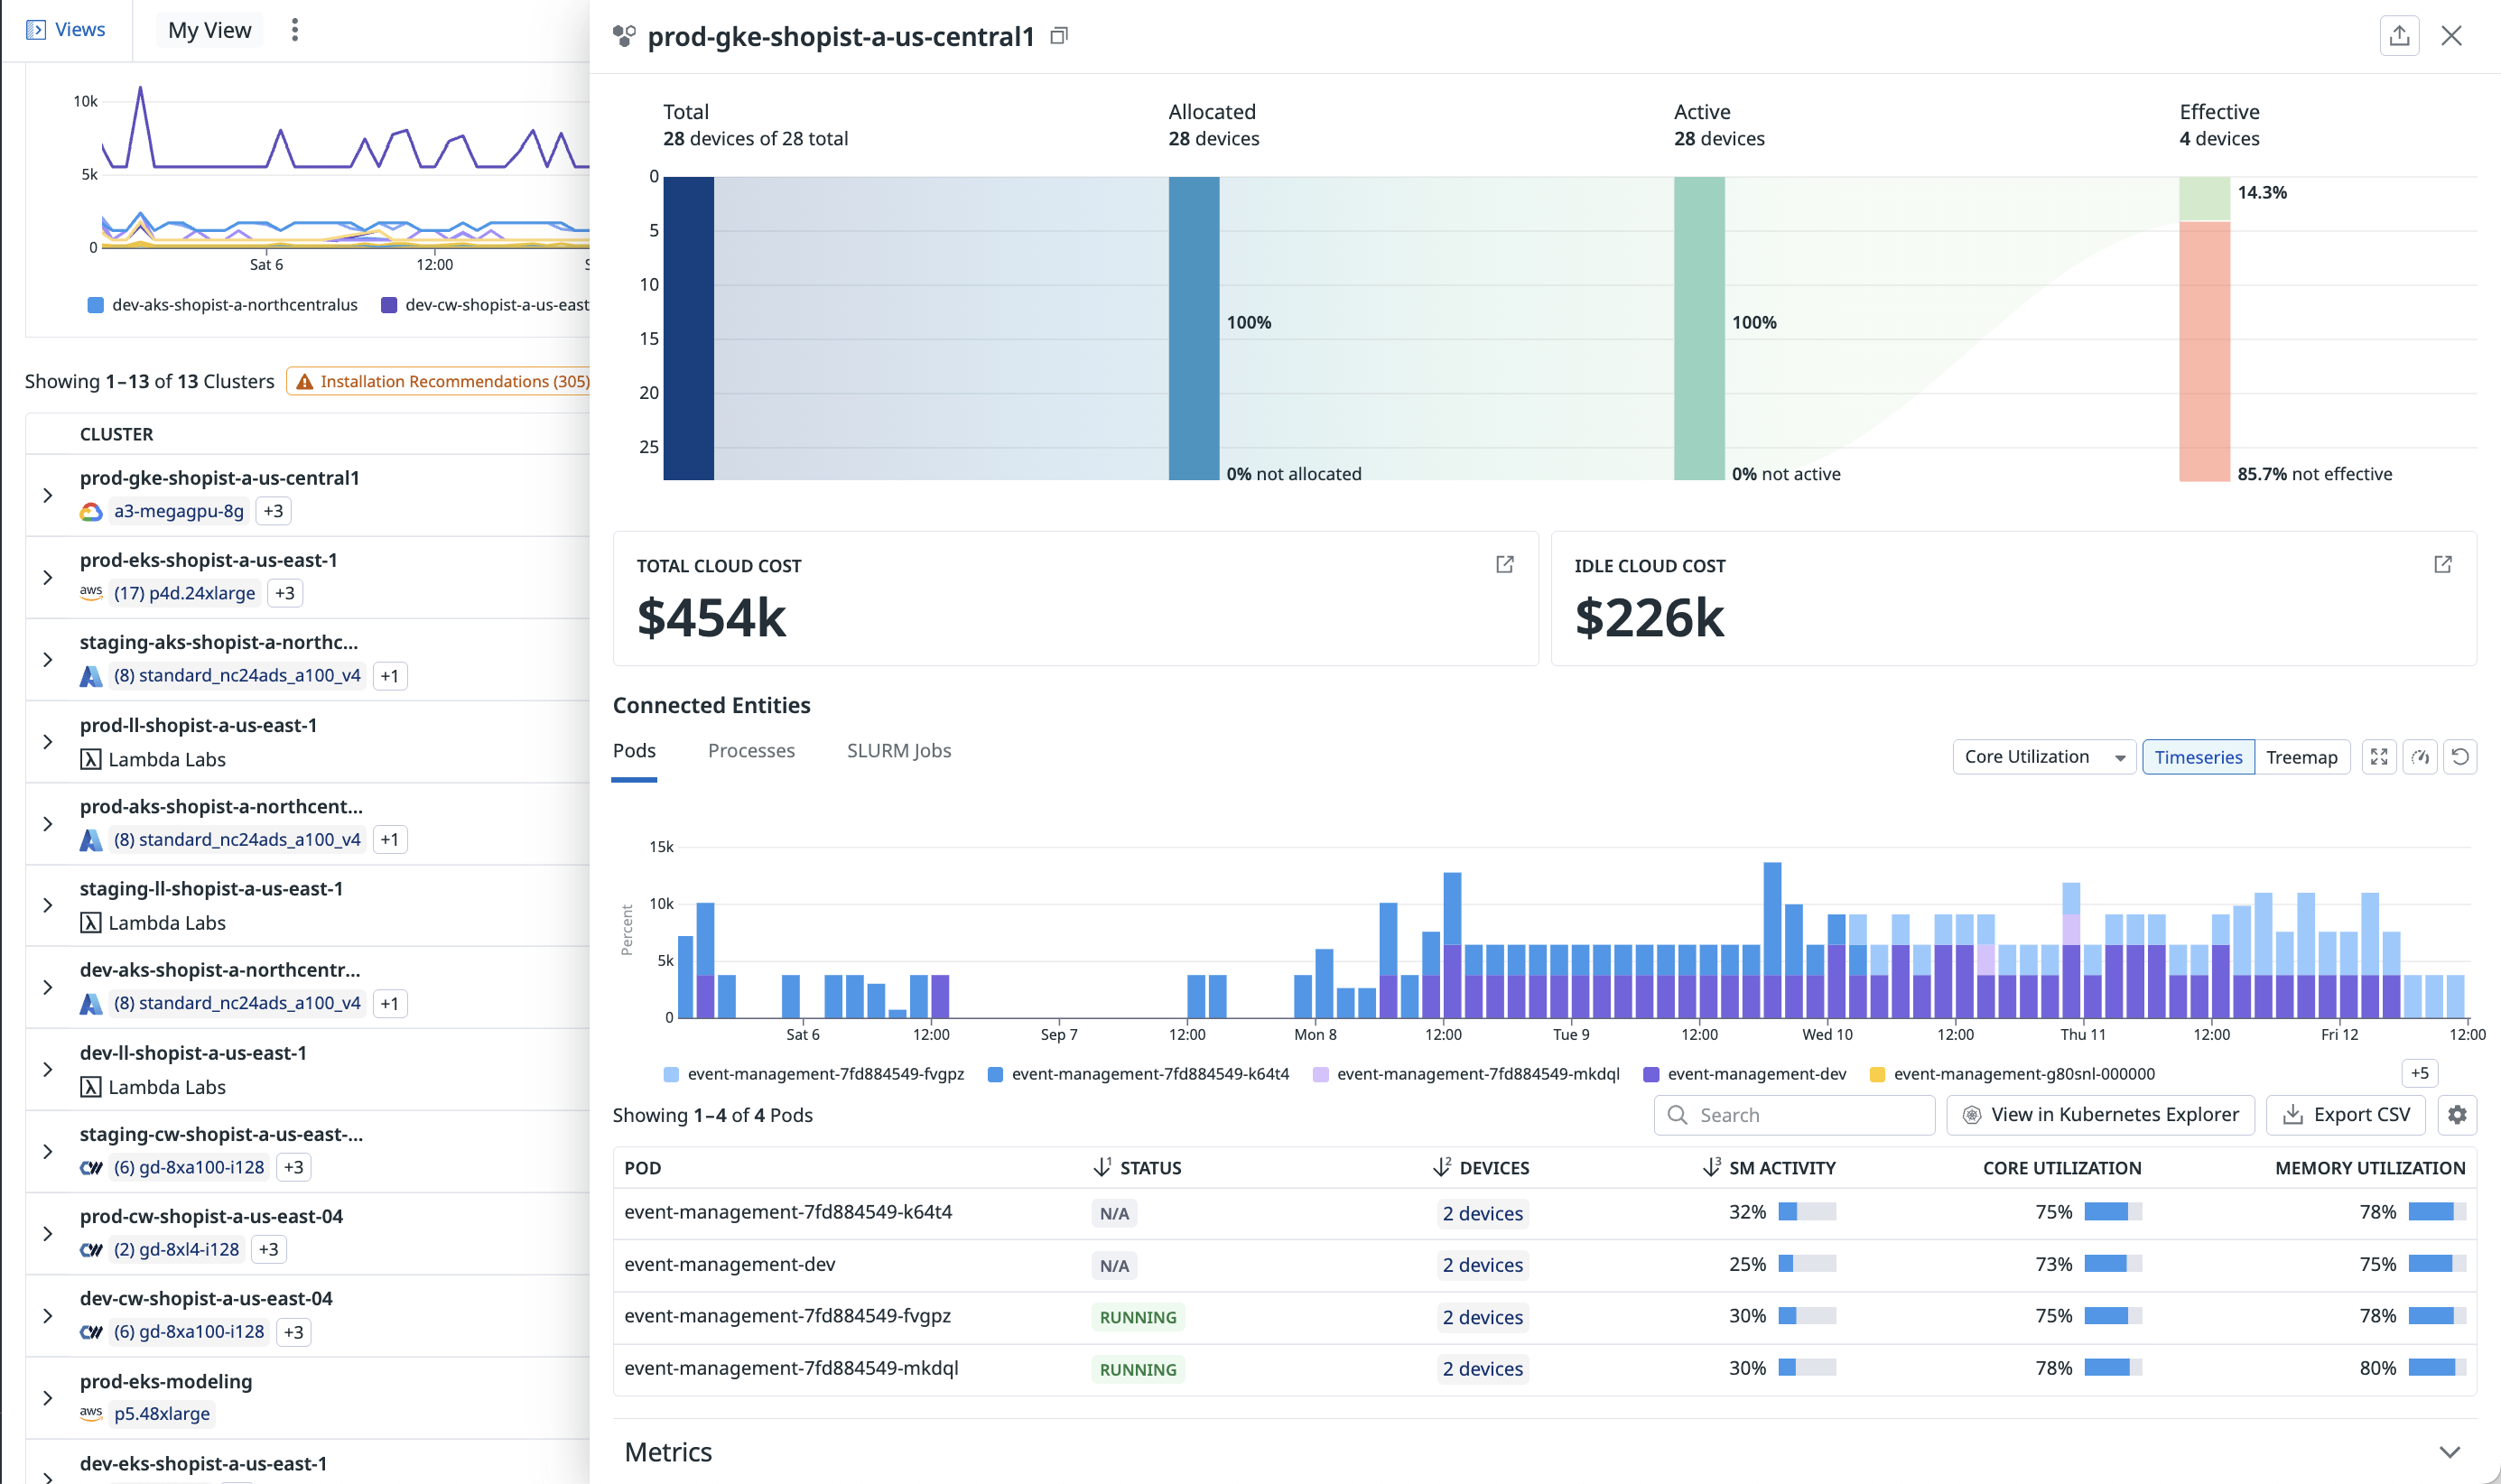Expand the prod-eks-shopist-a-us-east-1 cluster row
The image size is (2501, 1484).
pyautogui.click(x=47, y=577)
